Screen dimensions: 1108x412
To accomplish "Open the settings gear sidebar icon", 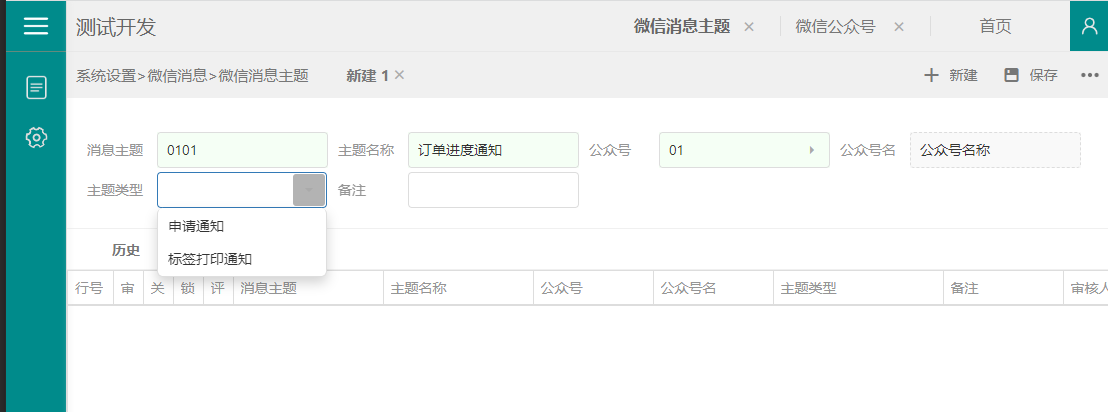I will coord(36,137).
